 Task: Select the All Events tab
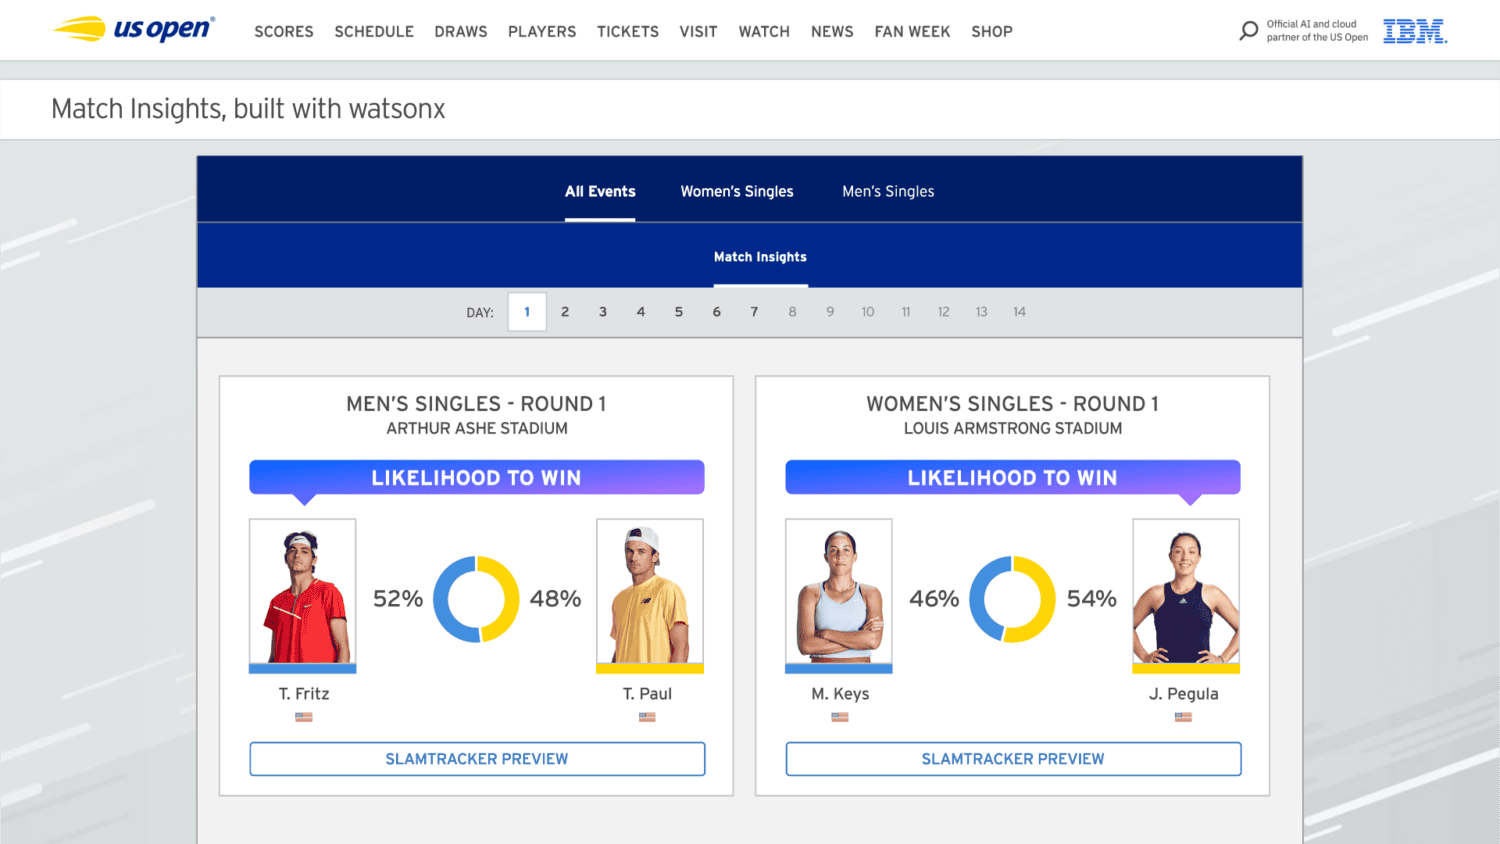pyautogui.click(x=600, y=191)
